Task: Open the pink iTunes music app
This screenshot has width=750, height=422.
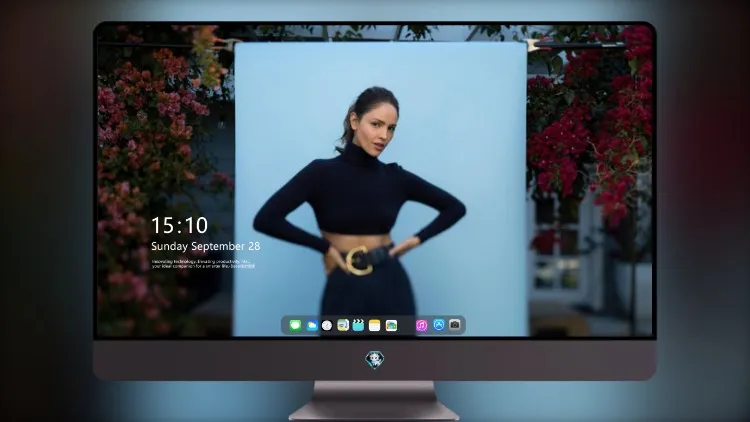Action: [421, 325]
